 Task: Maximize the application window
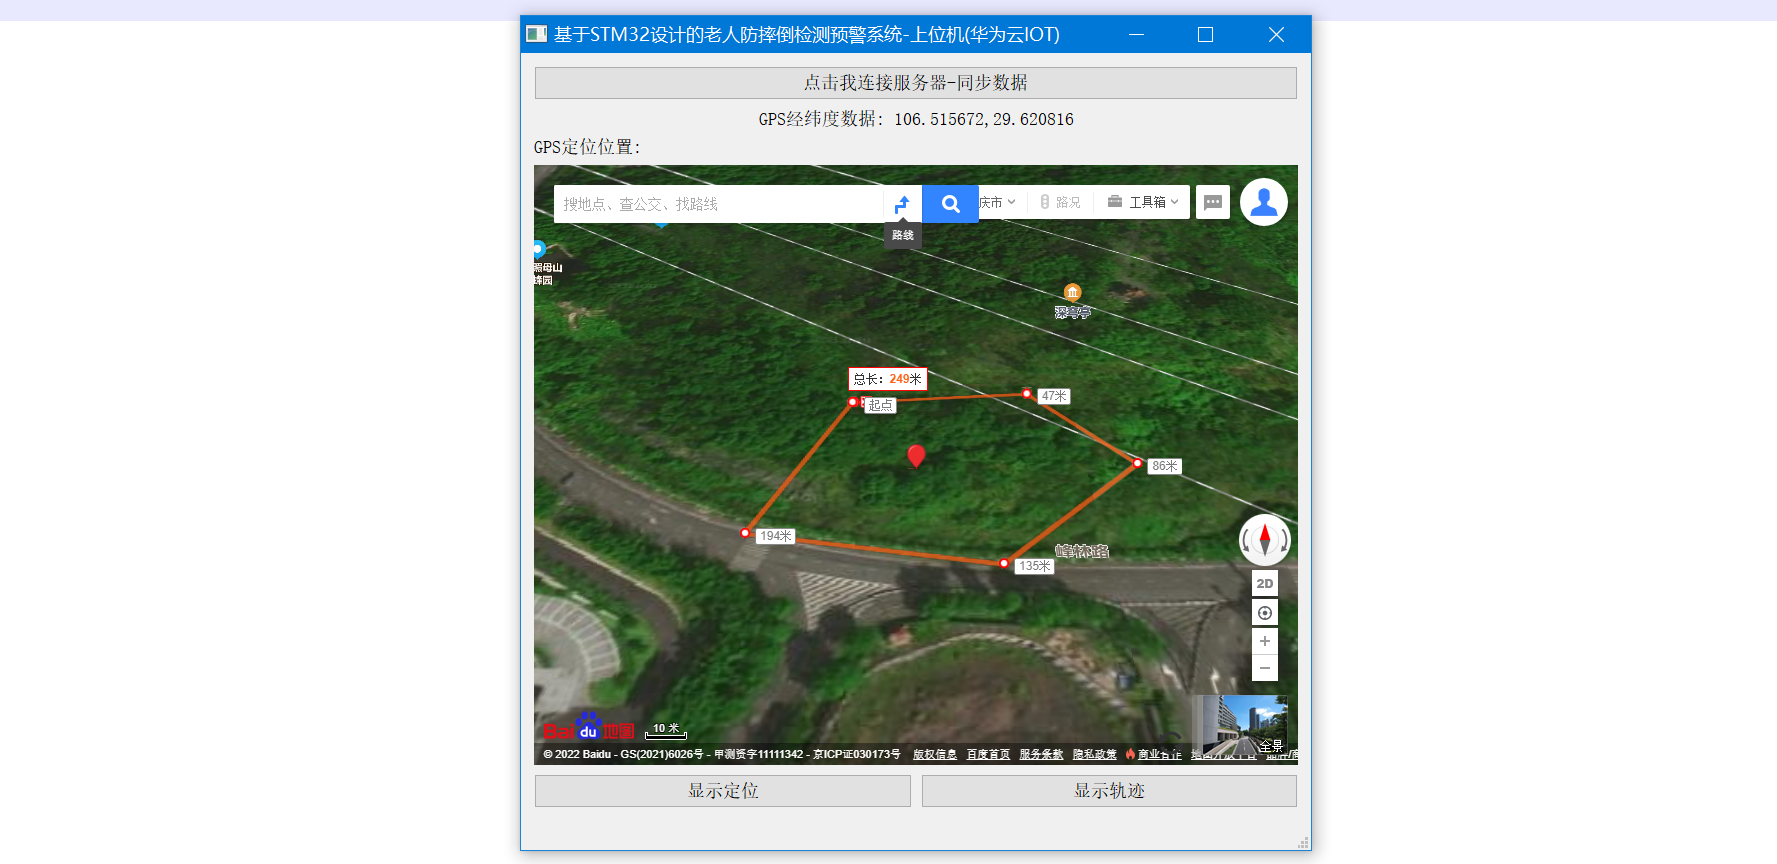click(x=1205, y=35)
